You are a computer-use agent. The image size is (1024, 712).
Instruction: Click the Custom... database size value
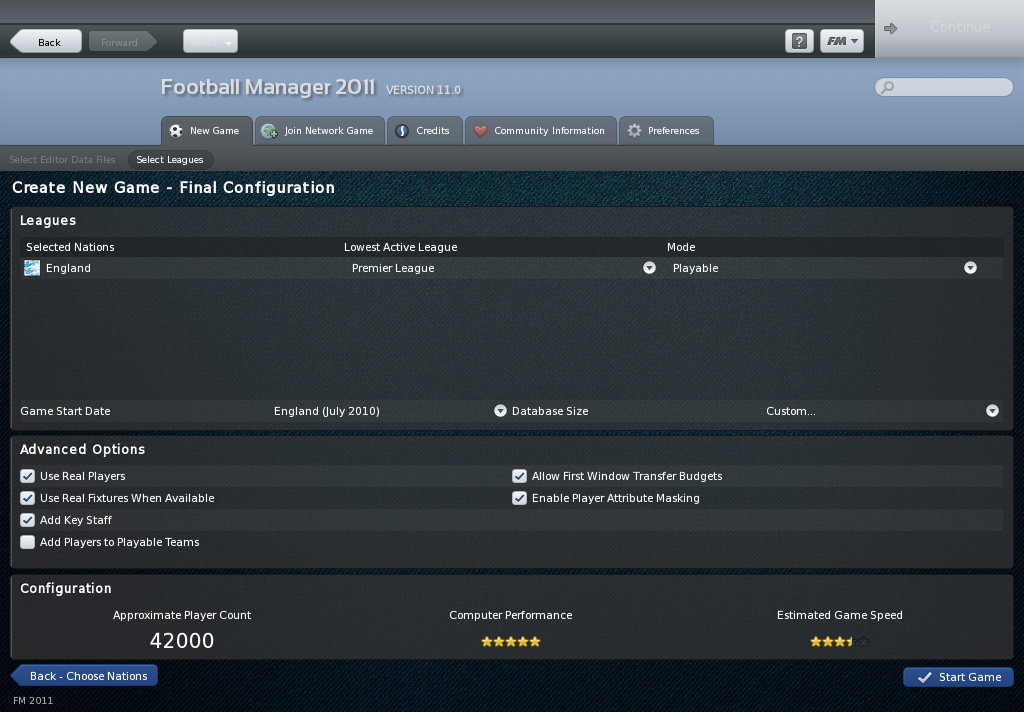tap(790, 411)
